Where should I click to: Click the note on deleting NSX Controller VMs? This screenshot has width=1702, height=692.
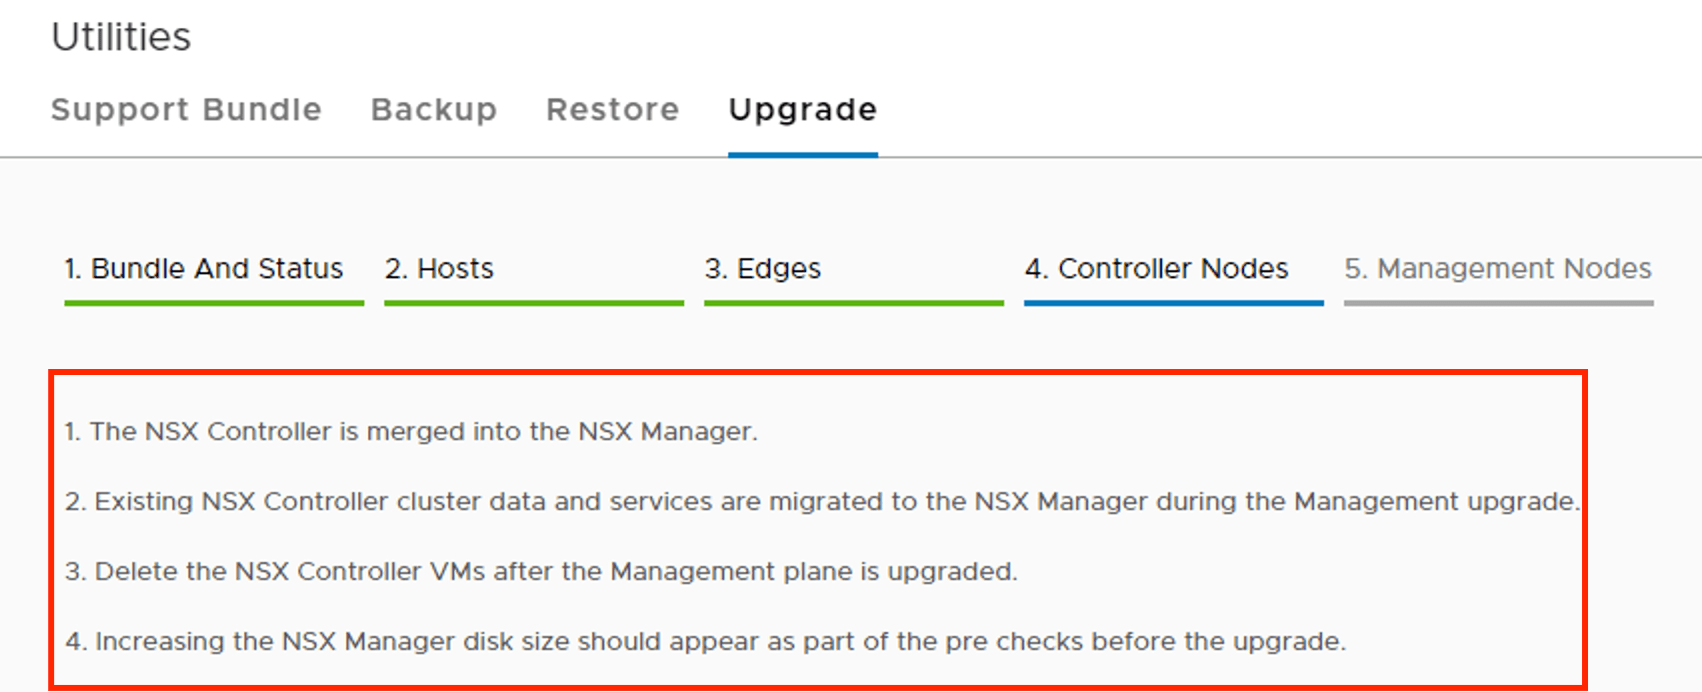coord(541,571)
